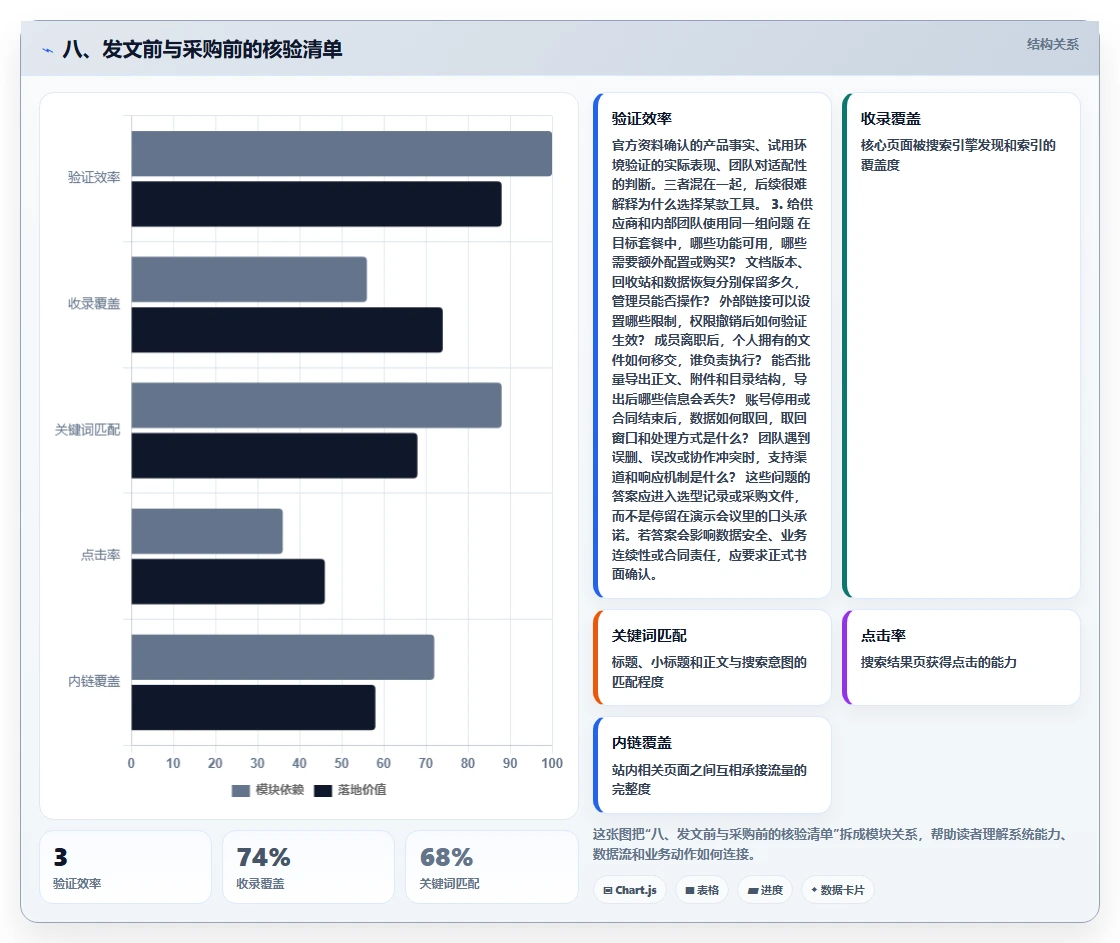The width and height of the screenshot is (1120, 943).
Task: Click the 验证效率 落地价值 dark bar
Action: (x=316, y=204)
